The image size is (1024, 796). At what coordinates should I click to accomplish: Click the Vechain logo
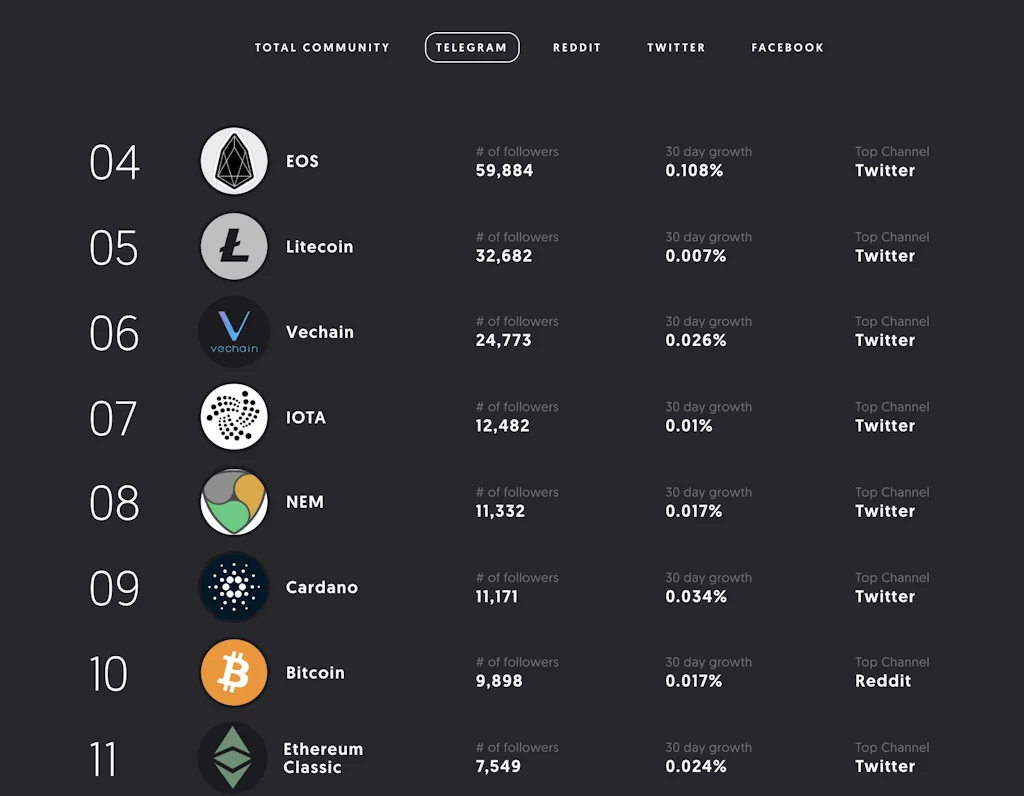pyautogui.click(x=233, y=331)
